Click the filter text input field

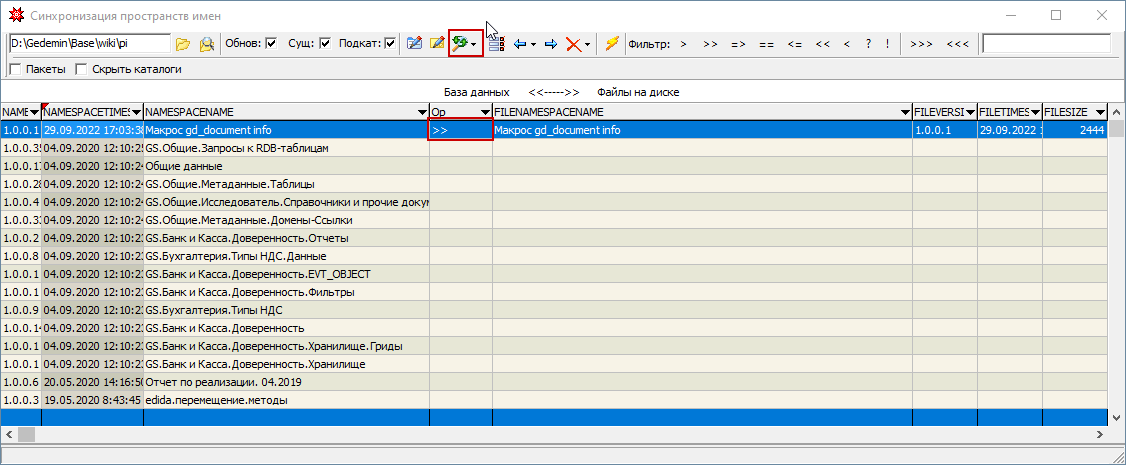point(1046,44)
